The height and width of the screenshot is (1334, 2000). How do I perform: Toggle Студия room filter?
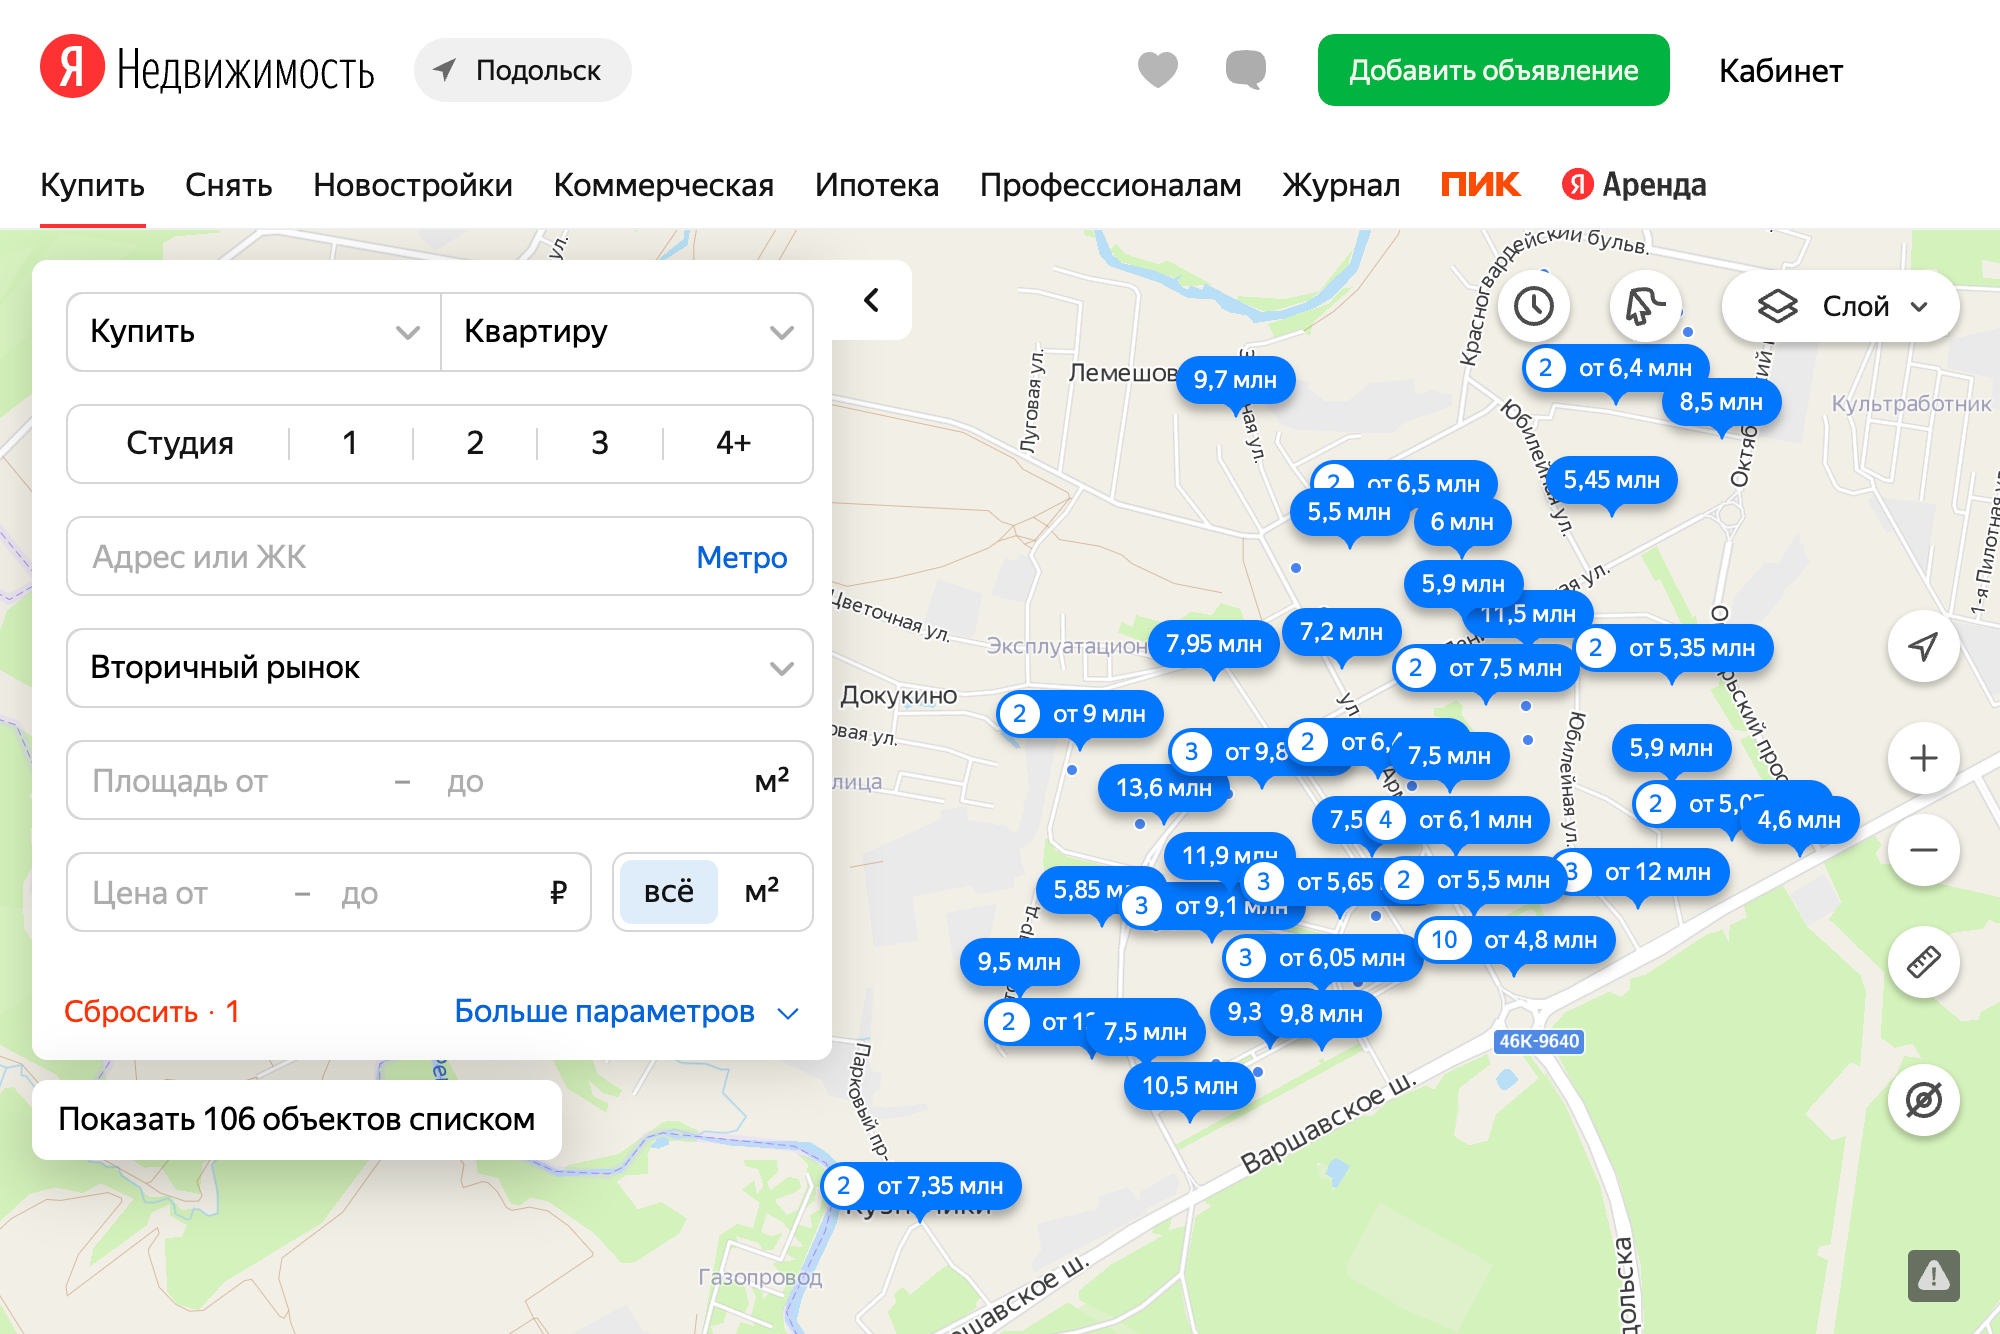point(180,443)
